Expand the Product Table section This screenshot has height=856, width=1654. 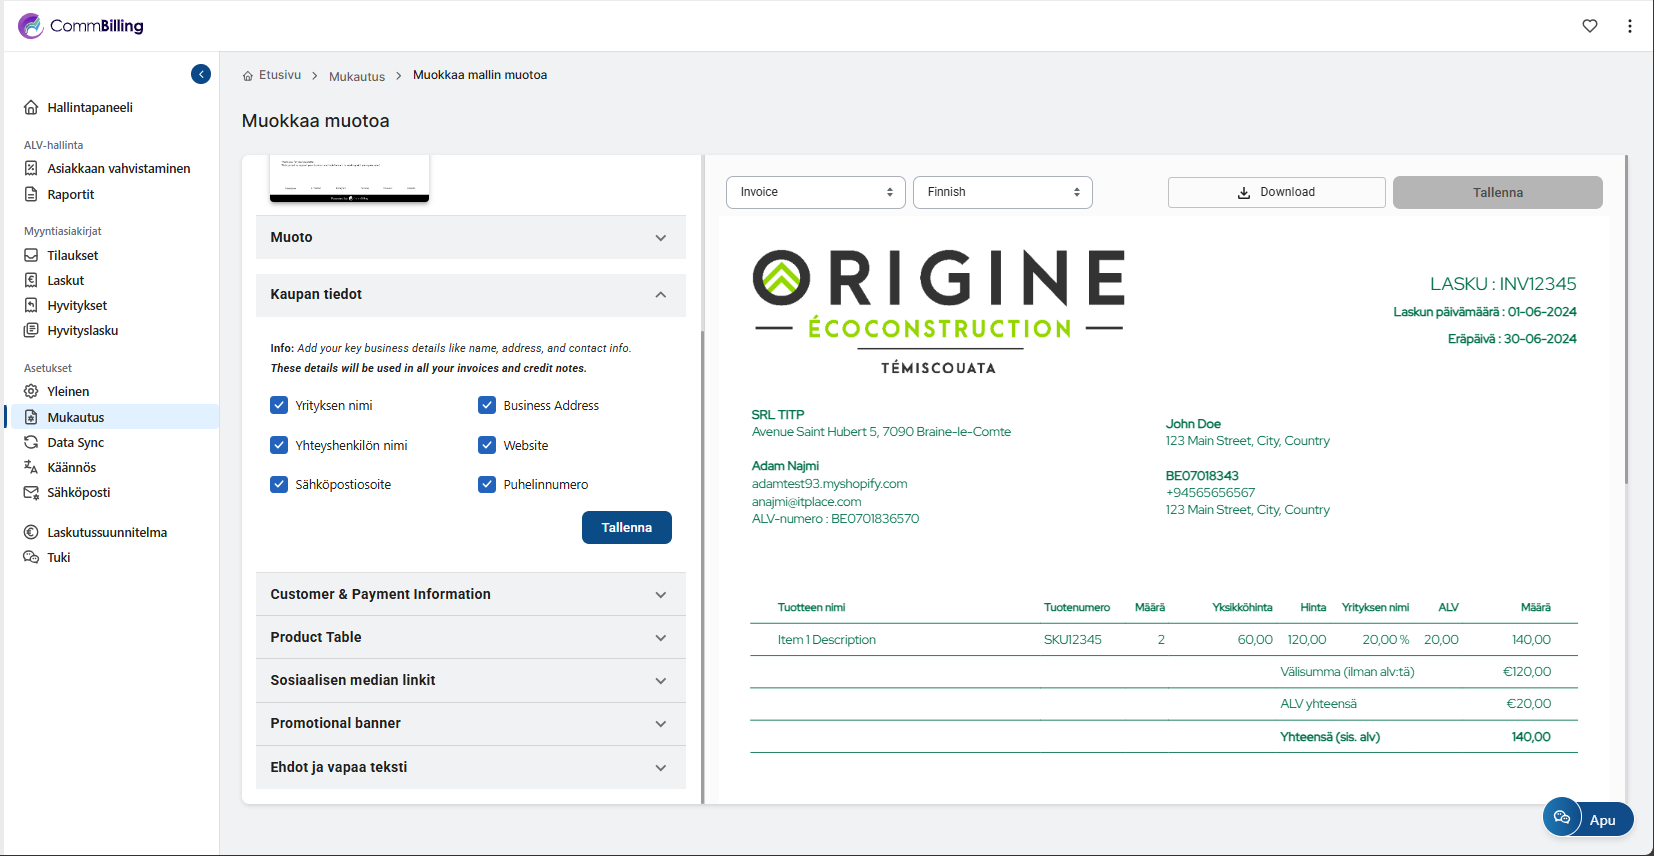[x=470, y=638]
